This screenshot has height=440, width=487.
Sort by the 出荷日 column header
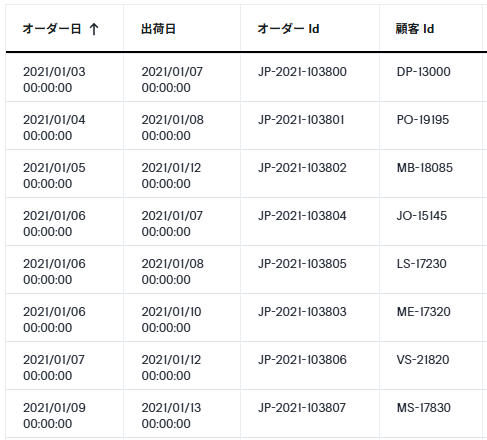158,29
